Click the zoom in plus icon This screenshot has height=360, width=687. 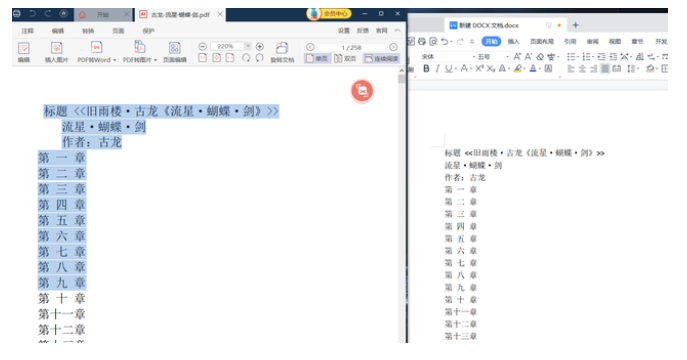point(259,46)
